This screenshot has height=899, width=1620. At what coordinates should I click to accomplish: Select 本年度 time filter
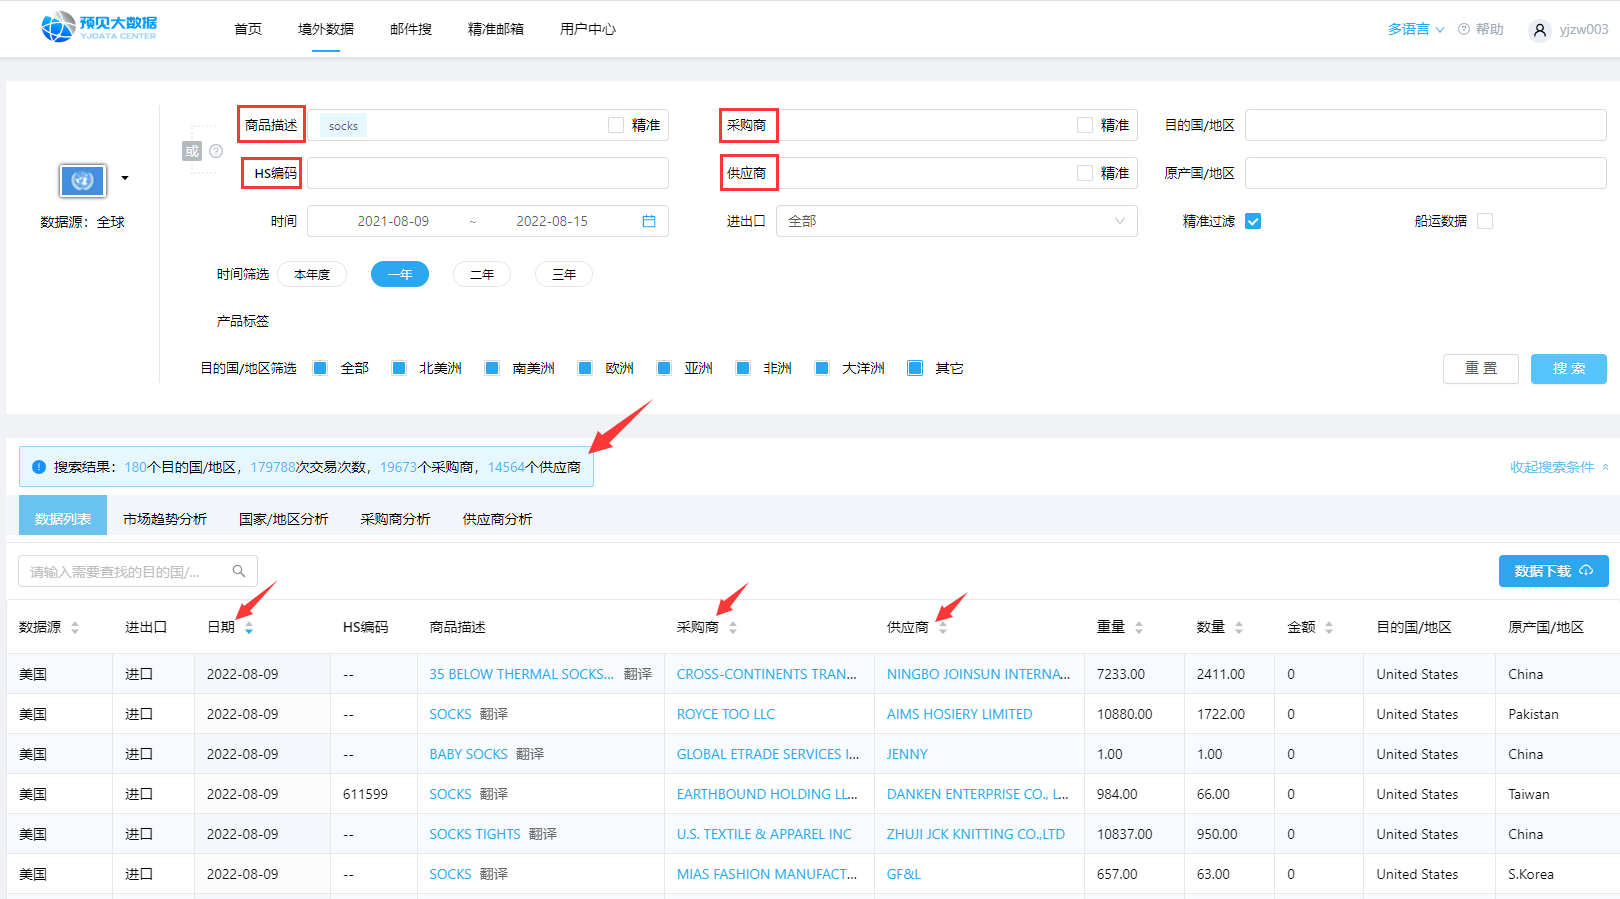click(312, 274)
